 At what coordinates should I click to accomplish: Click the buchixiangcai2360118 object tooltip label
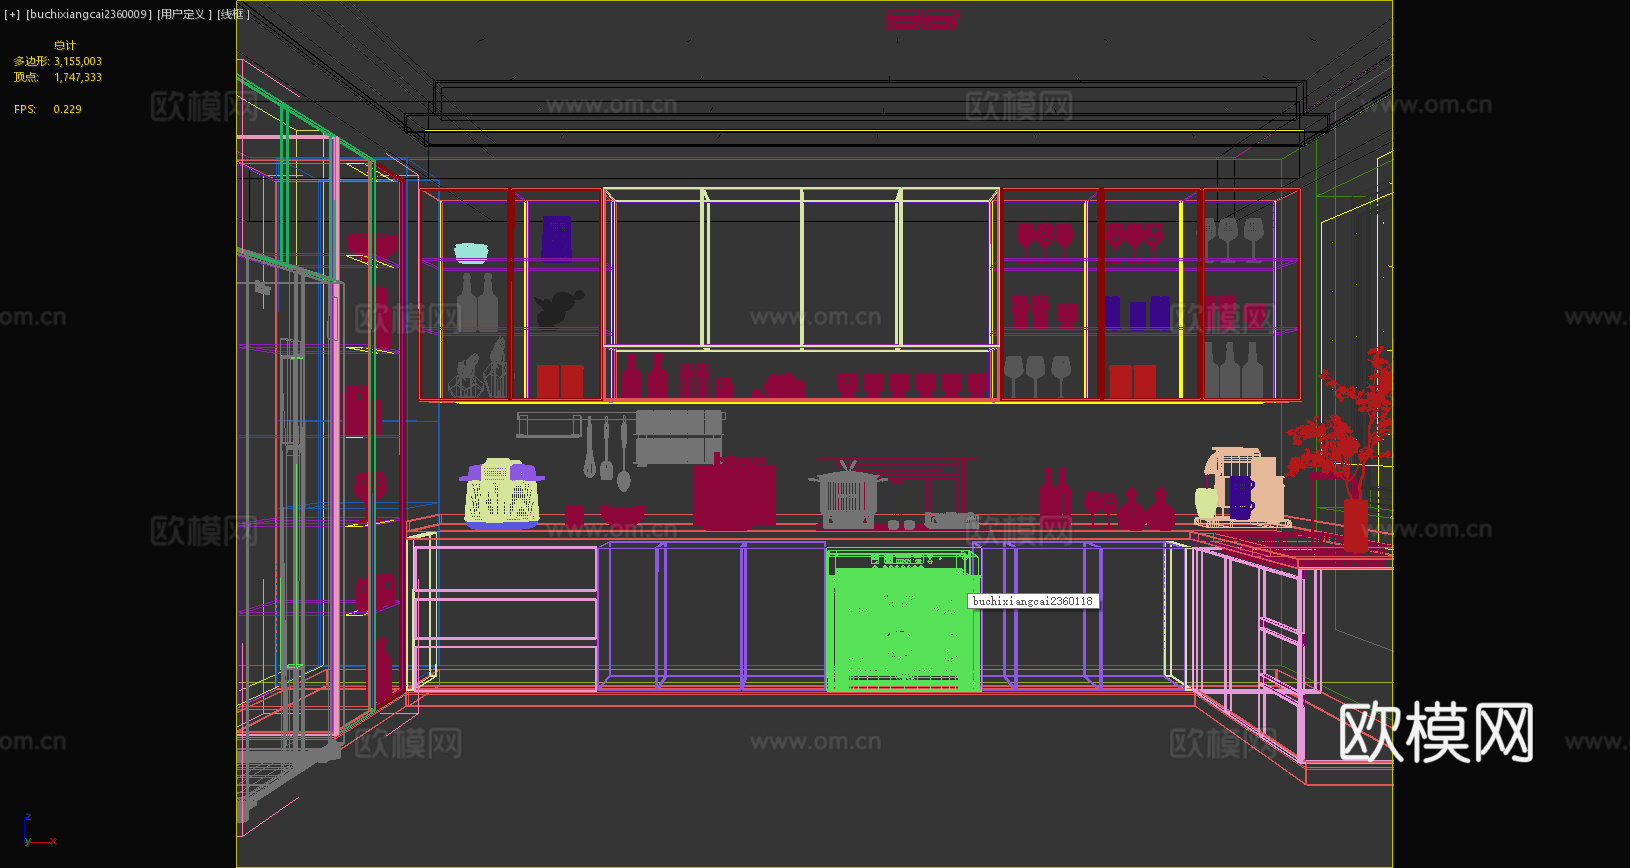[x=1033, y=601]
